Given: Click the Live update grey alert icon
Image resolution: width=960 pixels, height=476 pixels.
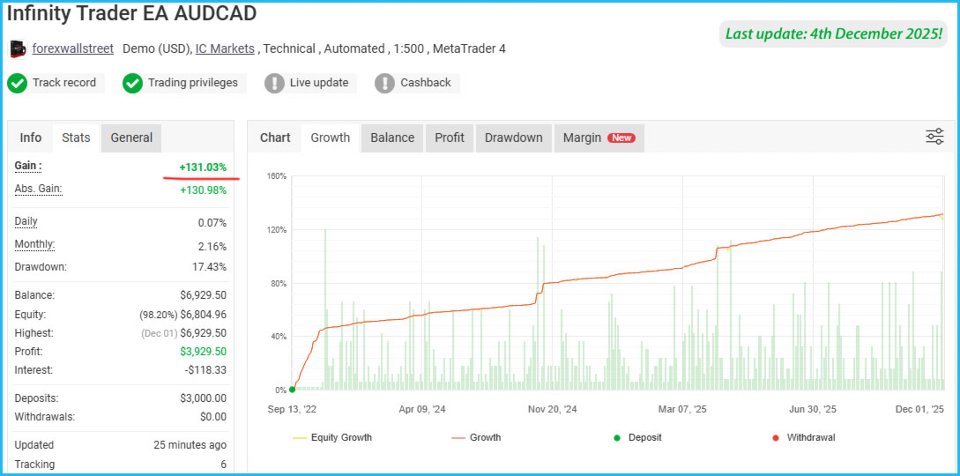Looking at the screenshot, I should click(274, 83).
